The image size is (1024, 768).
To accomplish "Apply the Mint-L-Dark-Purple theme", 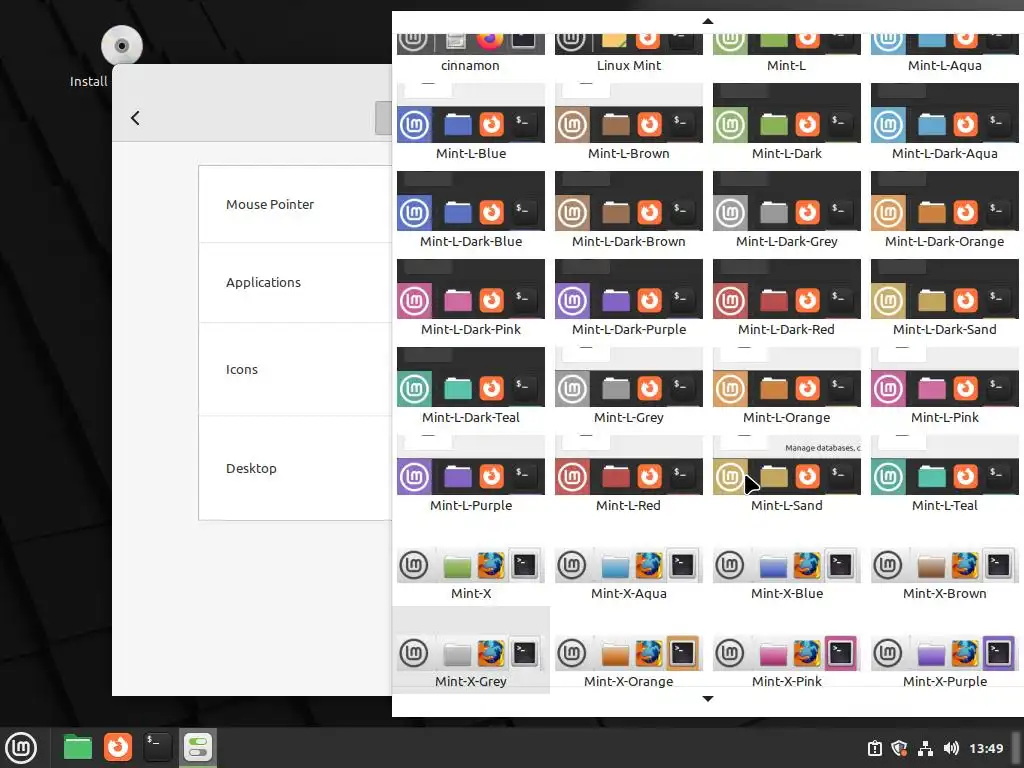I will pyautogui.click(x=628, y=298).
